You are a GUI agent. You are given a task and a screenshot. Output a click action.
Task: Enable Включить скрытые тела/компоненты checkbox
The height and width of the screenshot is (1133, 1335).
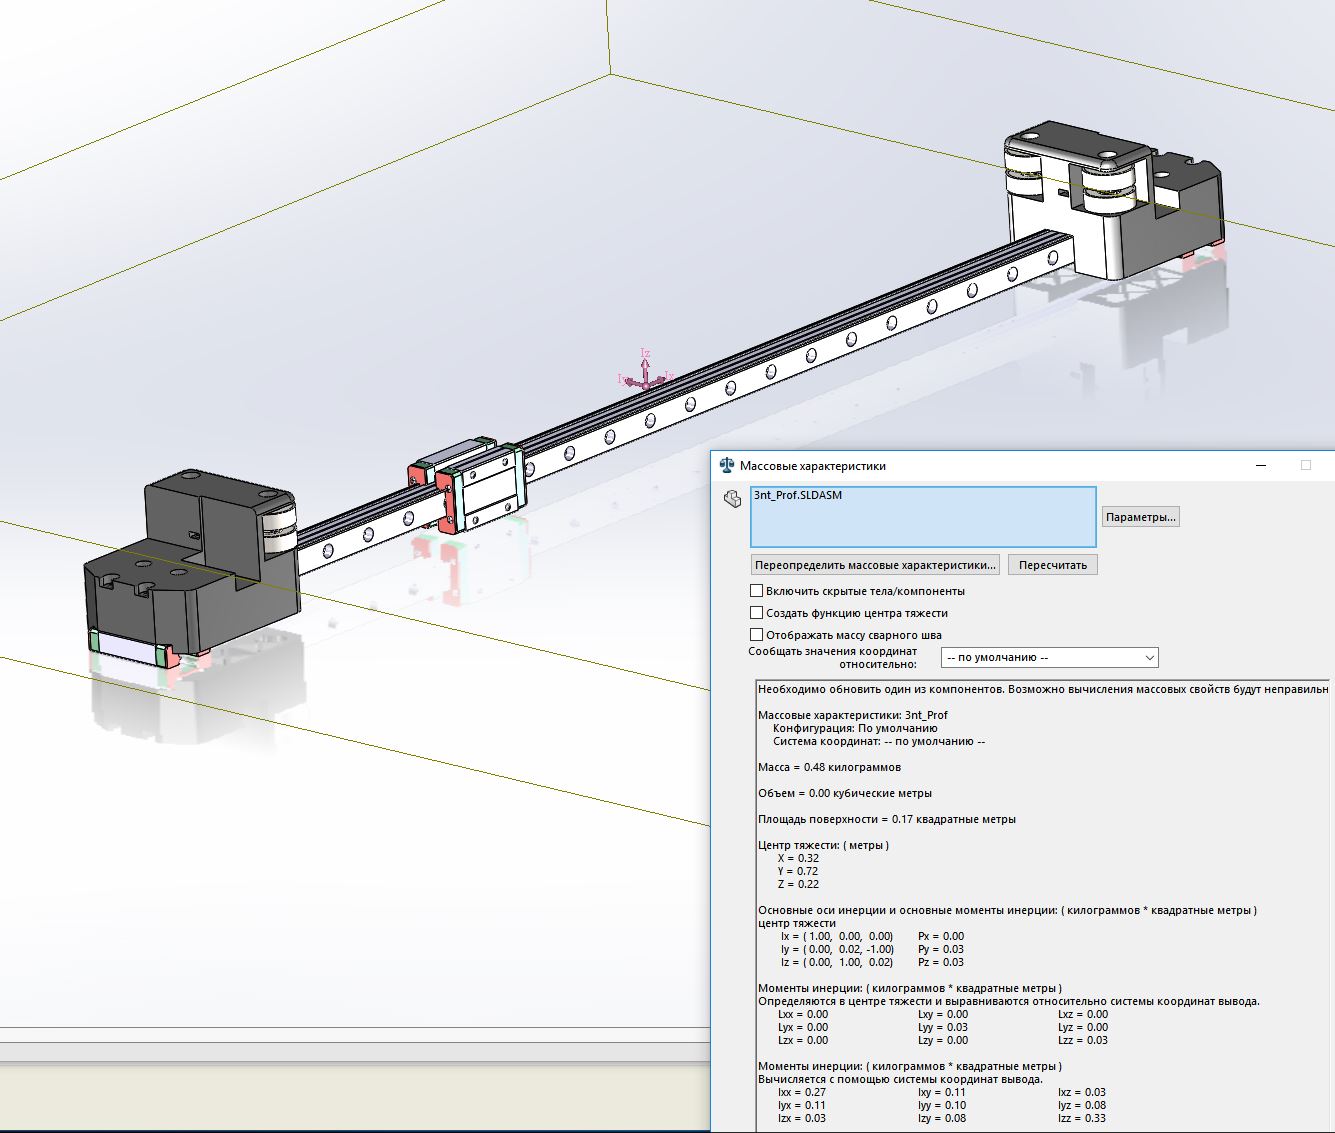[756, 591]
